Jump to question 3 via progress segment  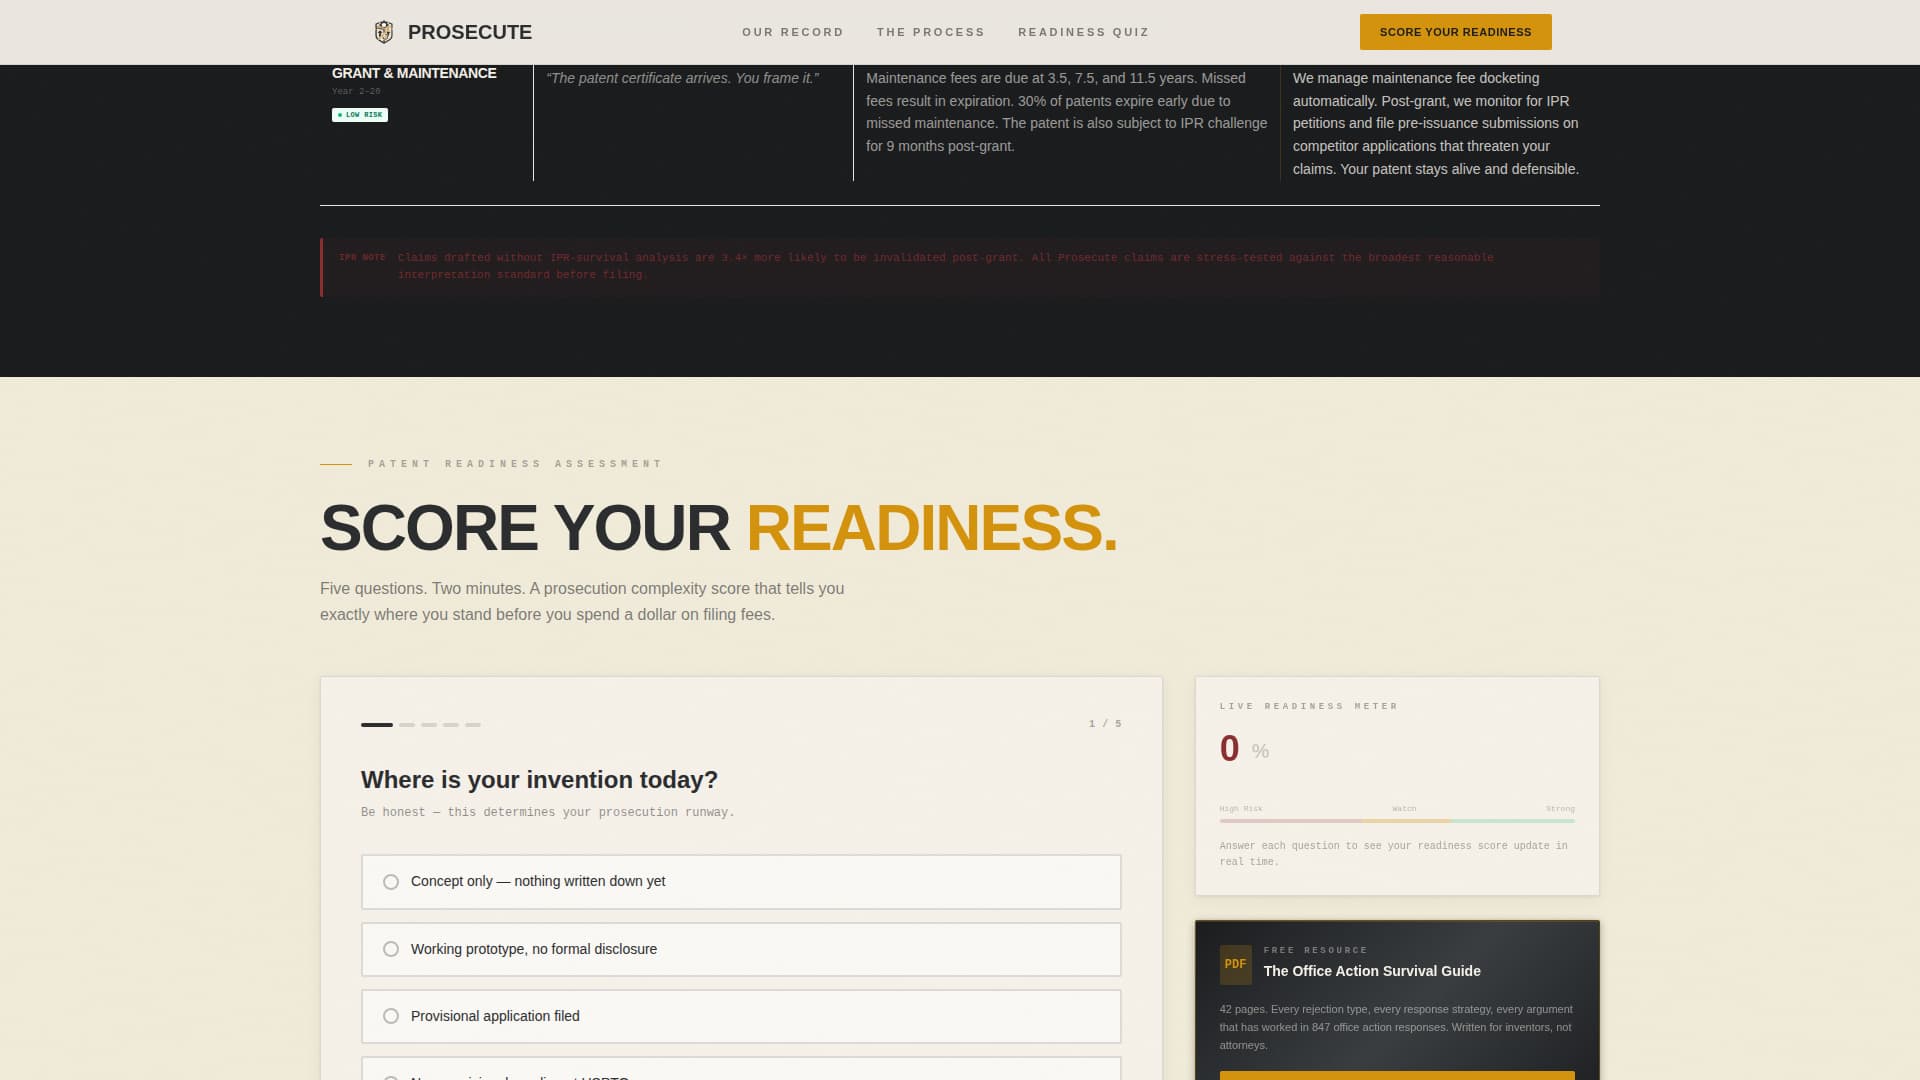pyautogui.click(x=430, y=725)
